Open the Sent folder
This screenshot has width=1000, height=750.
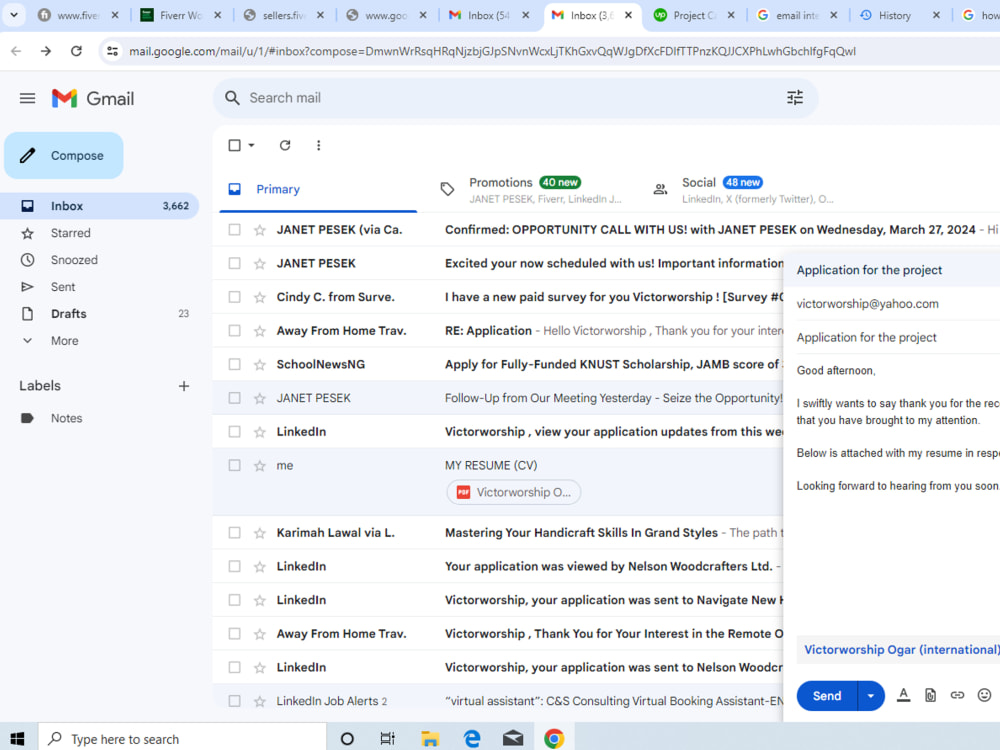tap(100, 287)
